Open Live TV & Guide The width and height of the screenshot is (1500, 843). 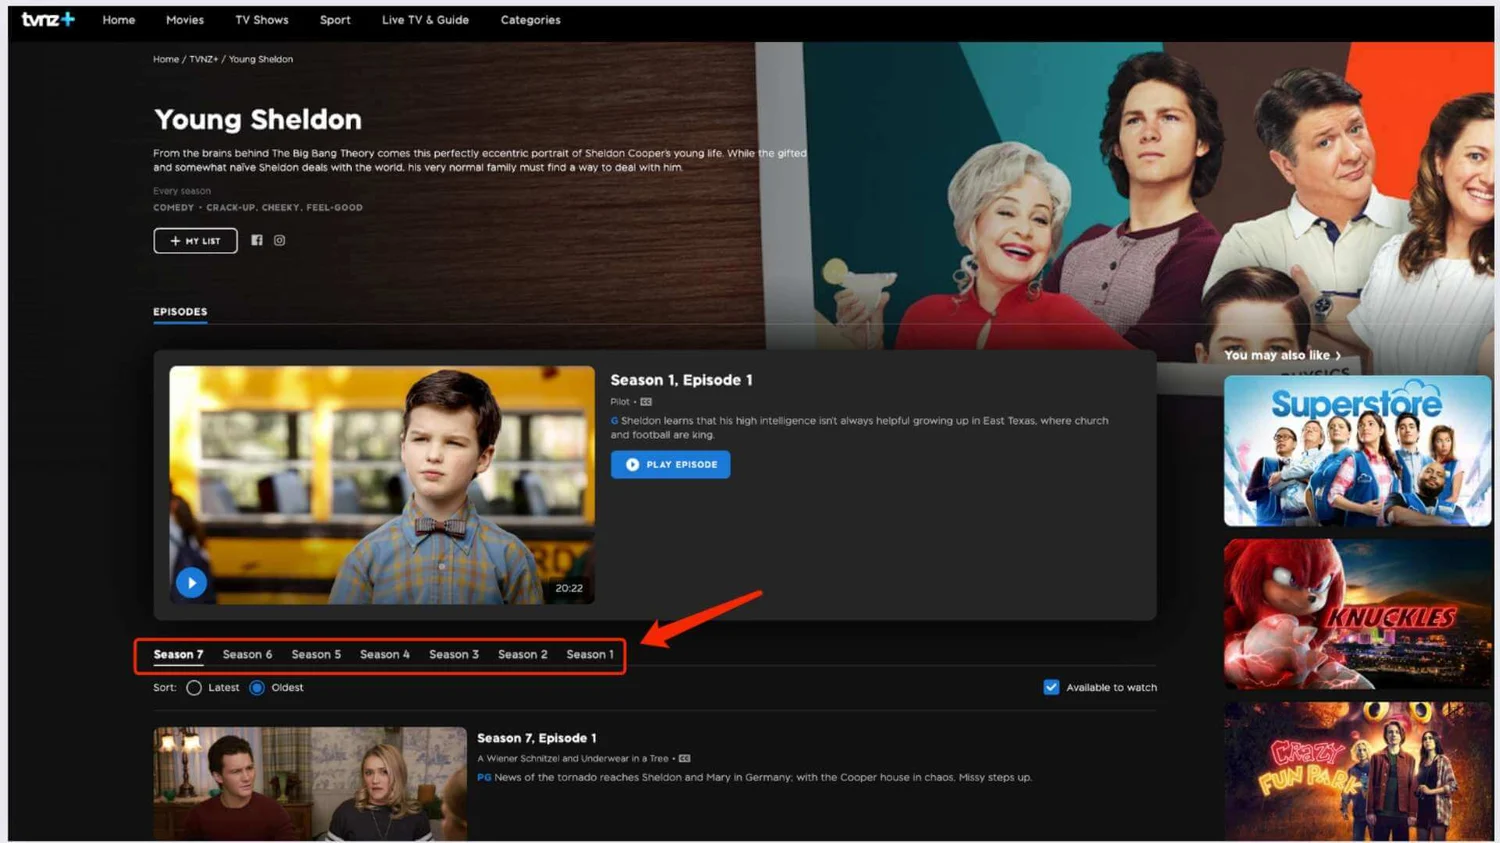425,20
